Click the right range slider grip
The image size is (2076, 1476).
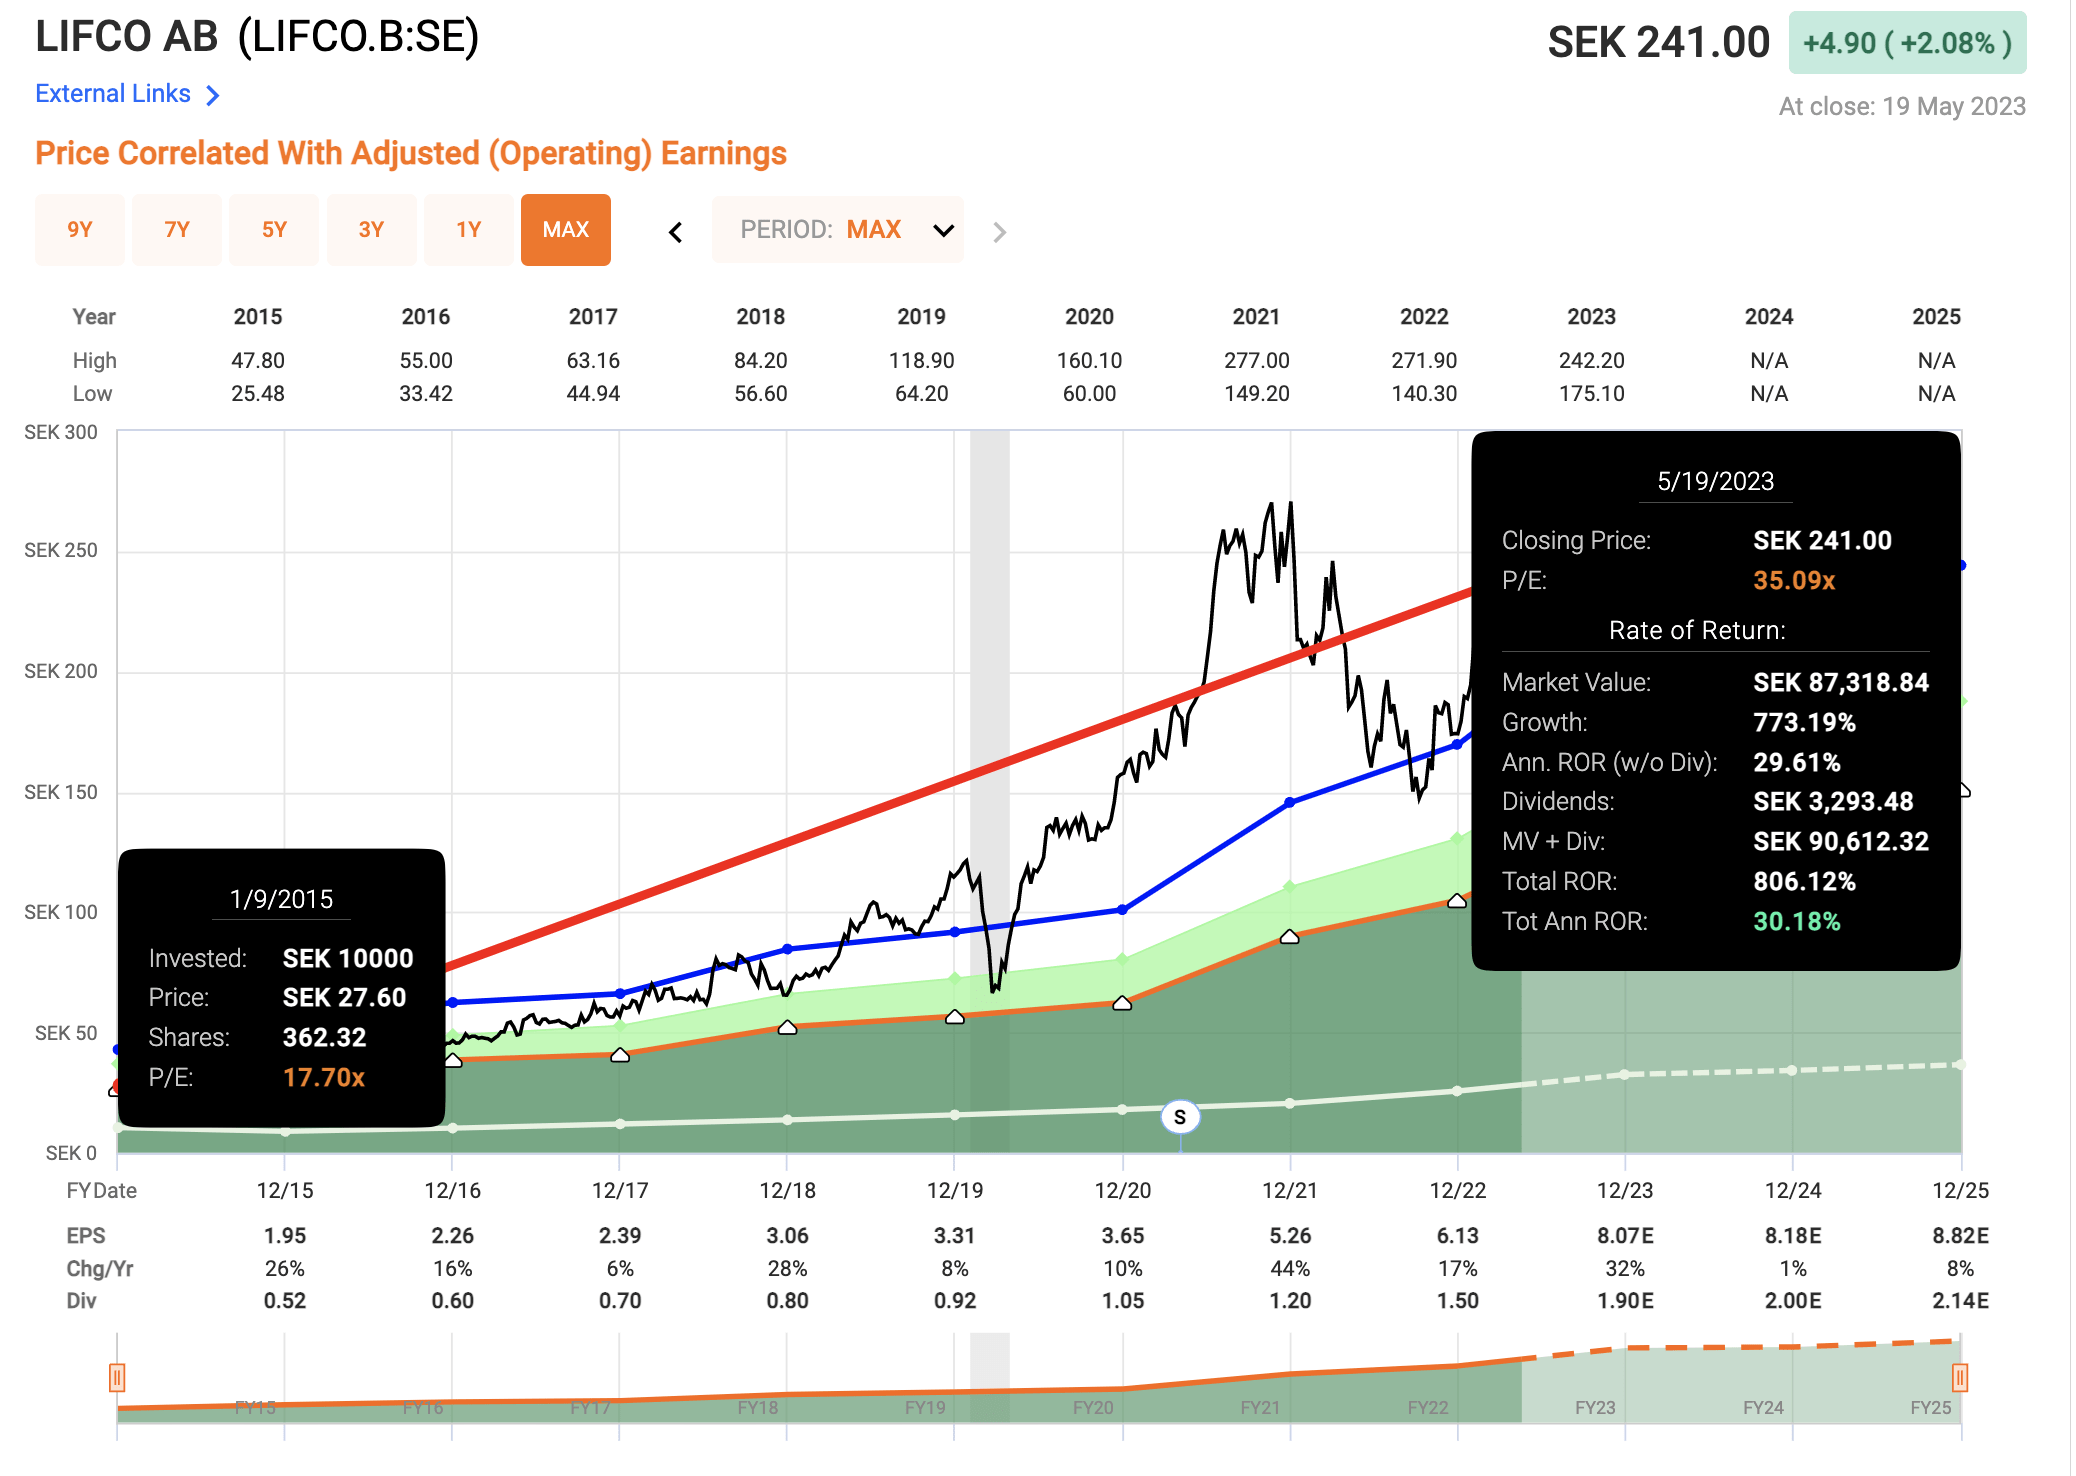click(1962, 1378)
